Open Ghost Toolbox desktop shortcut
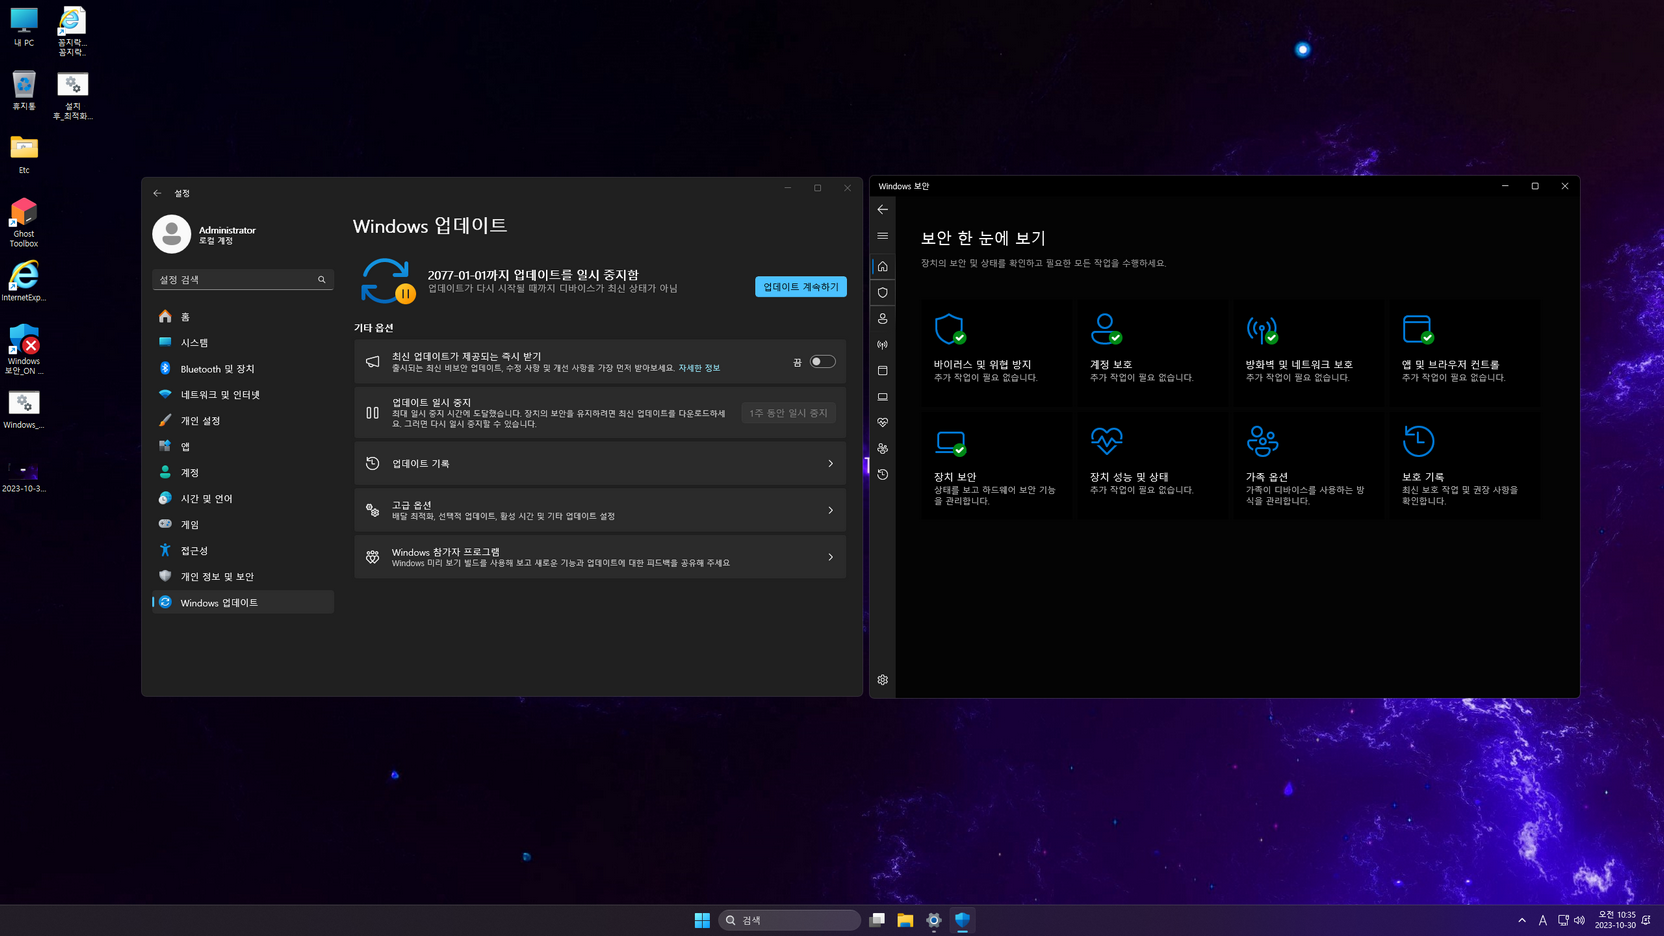This screenshot has height=936, width=1664. pos(24,223)
